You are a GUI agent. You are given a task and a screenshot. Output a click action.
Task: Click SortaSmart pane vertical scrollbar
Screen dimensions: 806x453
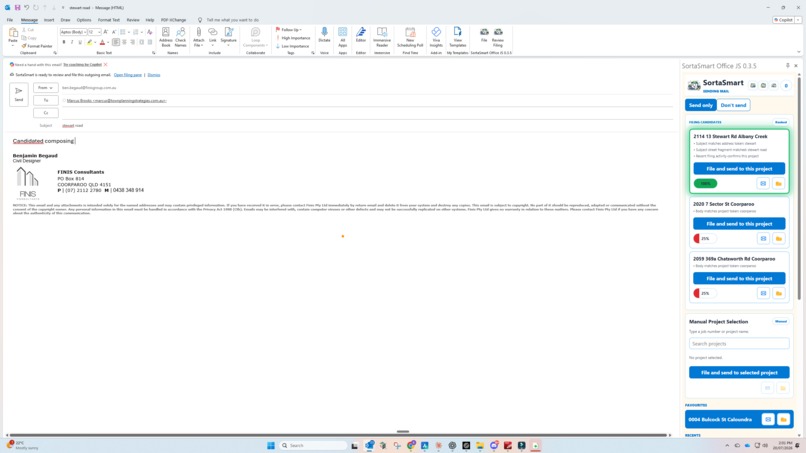[799, 188]
